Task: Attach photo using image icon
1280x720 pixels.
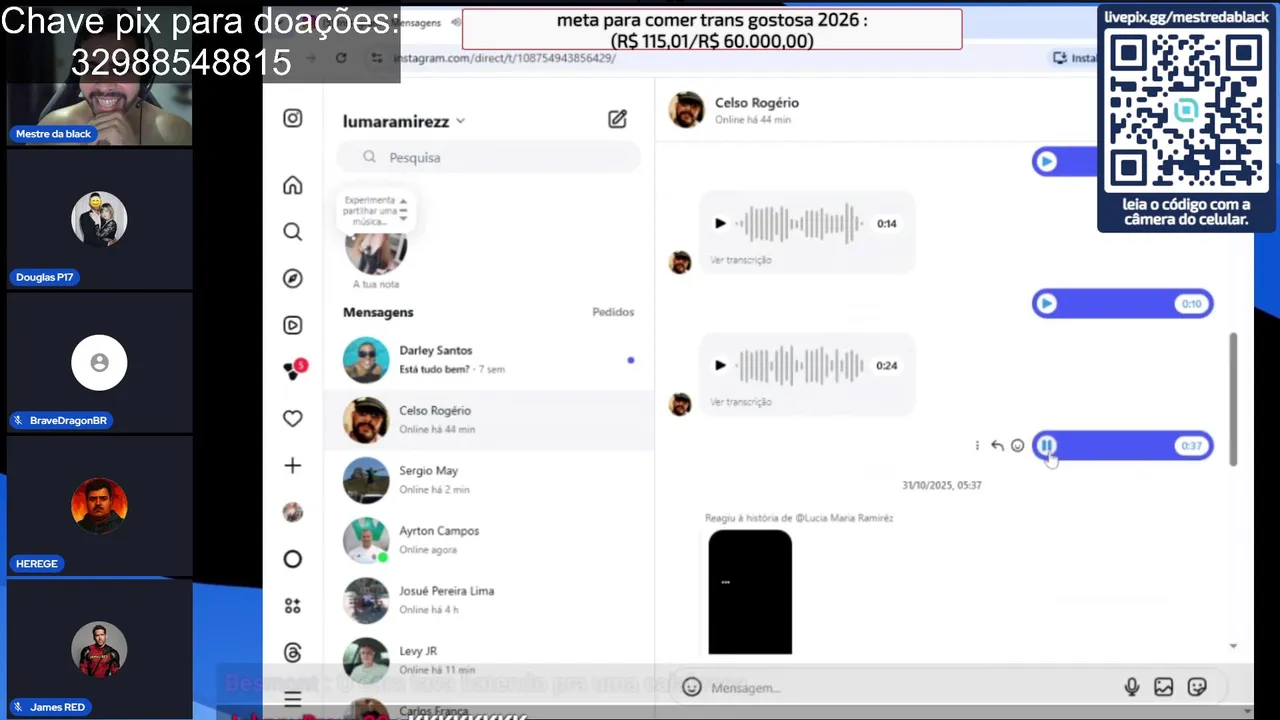Action: click(x=1164, y=687)
